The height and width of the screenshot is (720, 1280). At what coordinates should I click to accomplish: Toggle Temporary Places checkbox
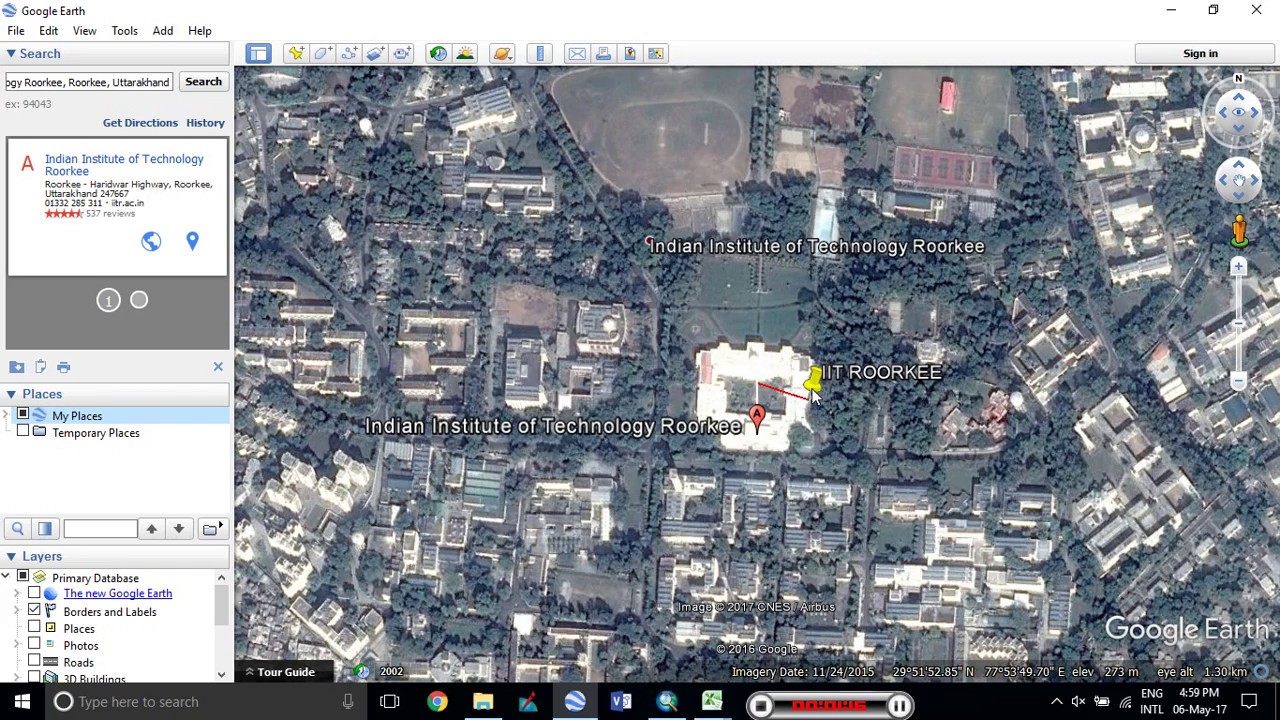[x=23, y=432]
